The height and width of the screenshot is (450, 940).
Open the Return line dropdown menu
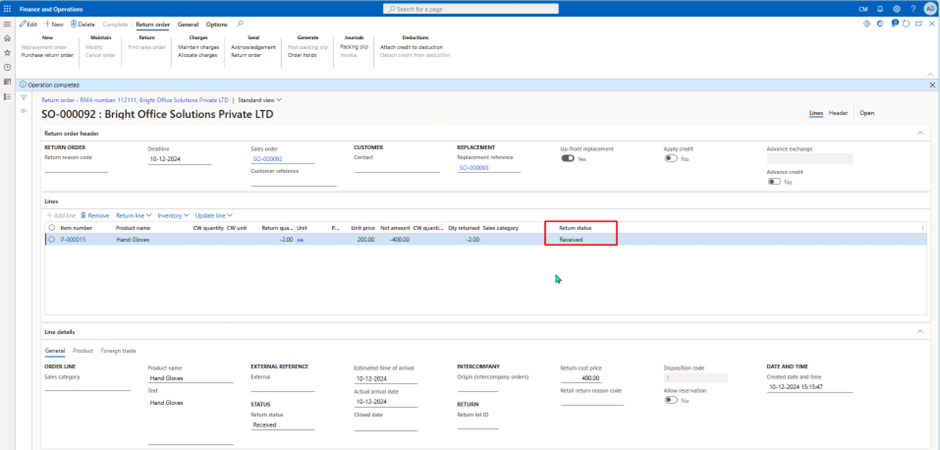pos(133,215)
